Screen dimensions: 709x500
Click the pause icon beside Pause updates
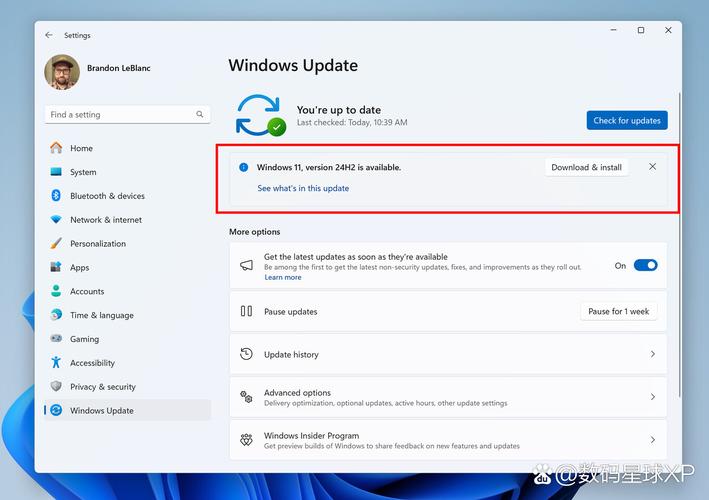[x=246, y=311]
